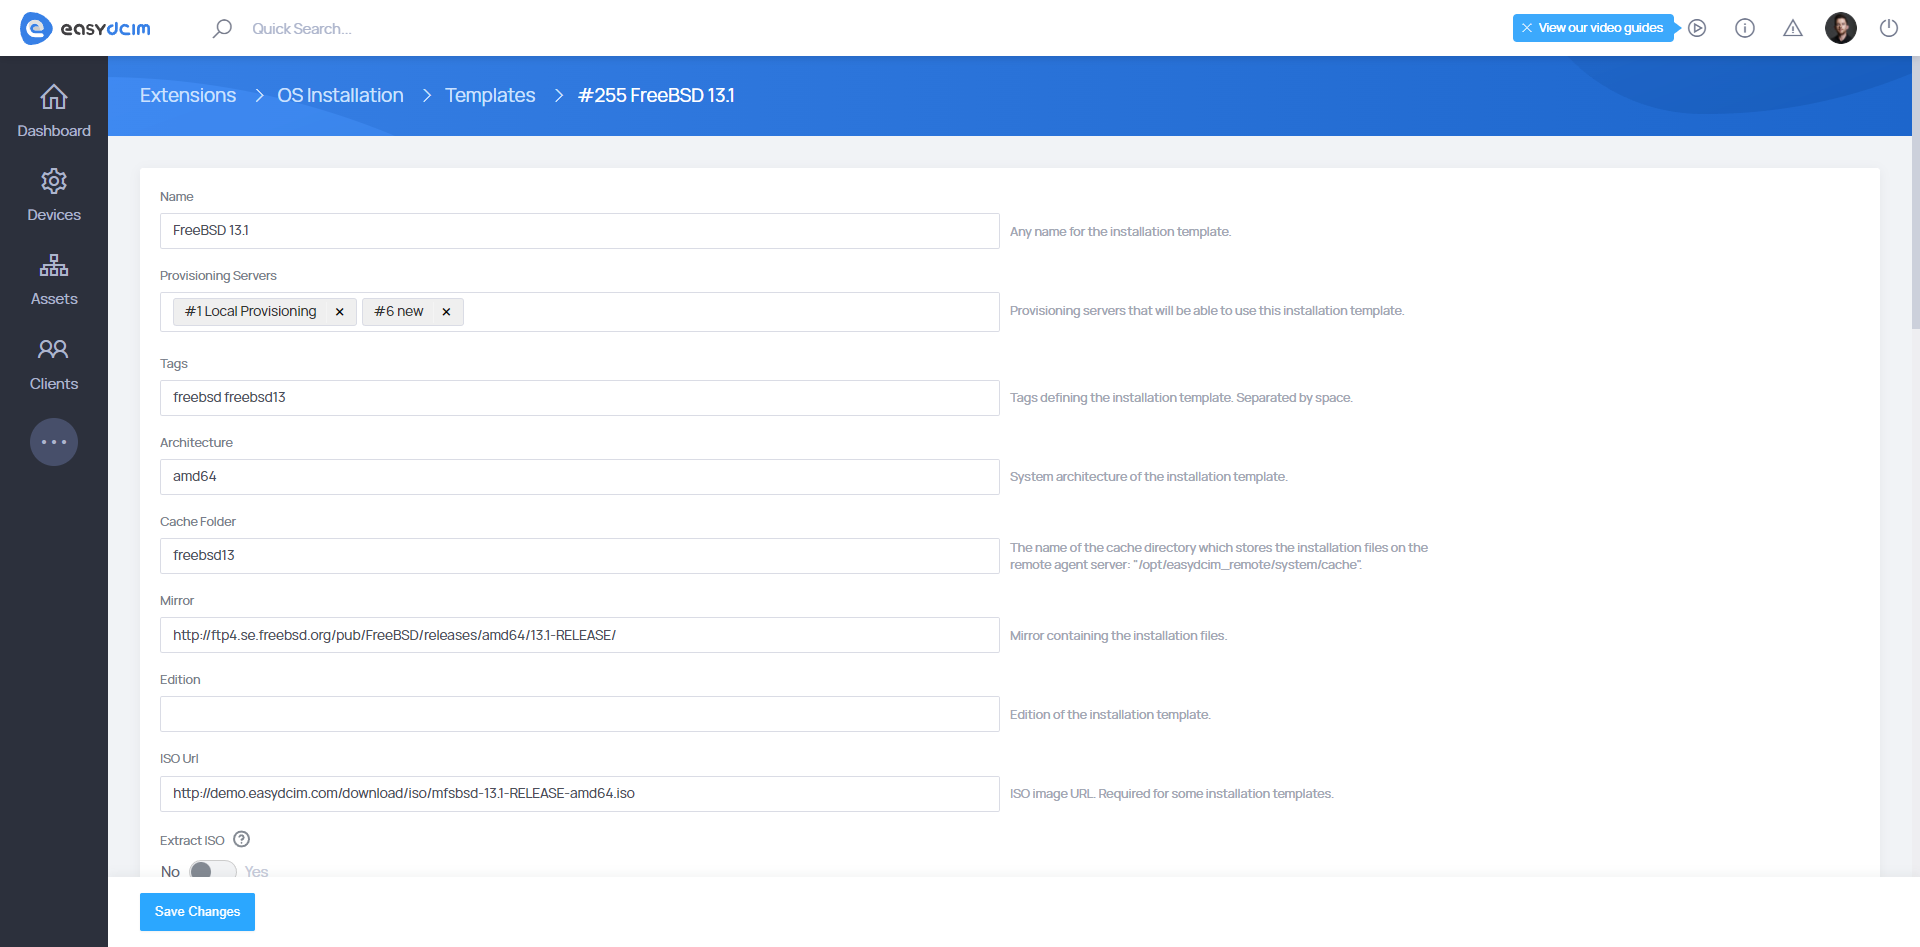The height and width of the screenshot is (947, 1920).
Task: Click the '#255 FreeBSD 13.1' breadcrumb title
Action: 656,95
